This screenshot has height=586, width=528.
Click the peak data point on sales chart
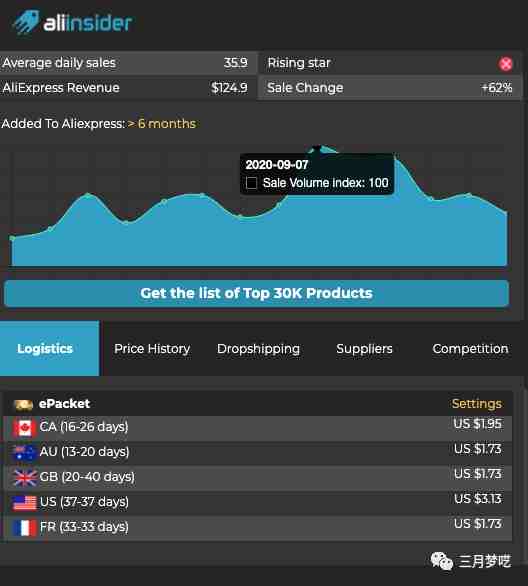pos(317,148)
